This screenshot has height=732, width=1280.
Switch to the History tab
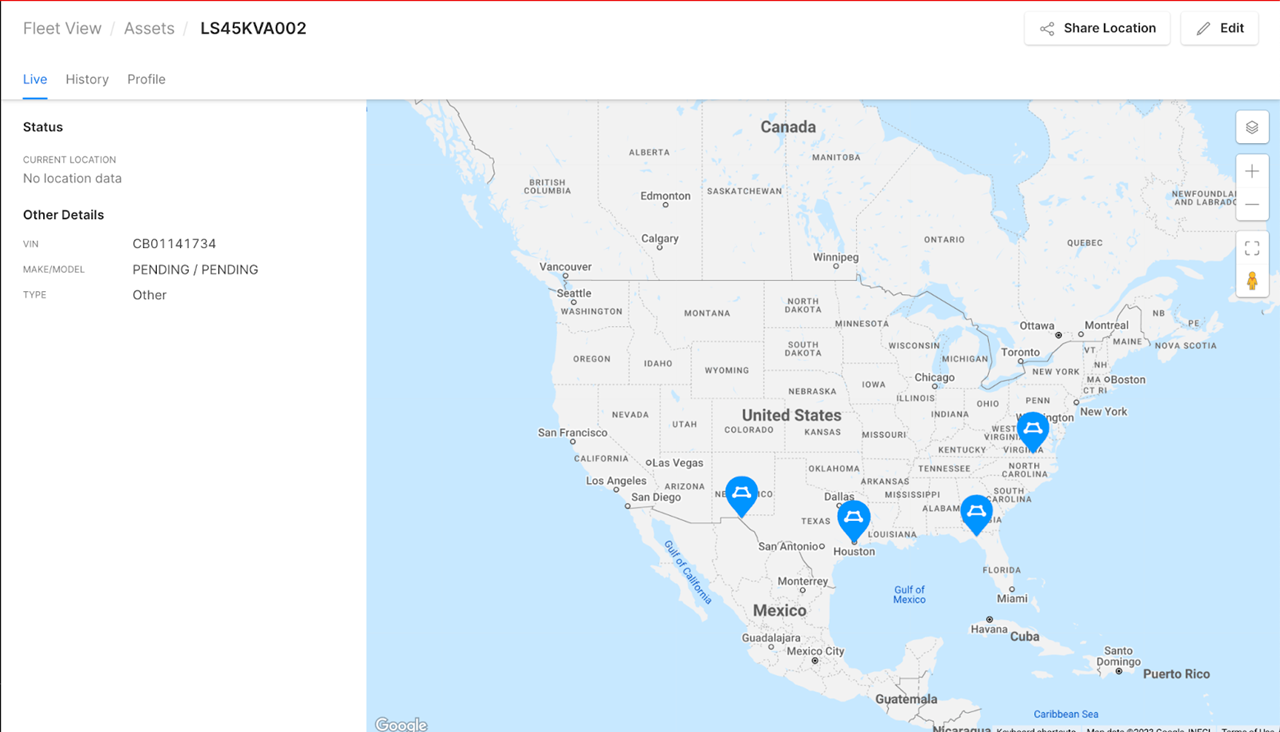pyautogui.click(x=87, y=79)
